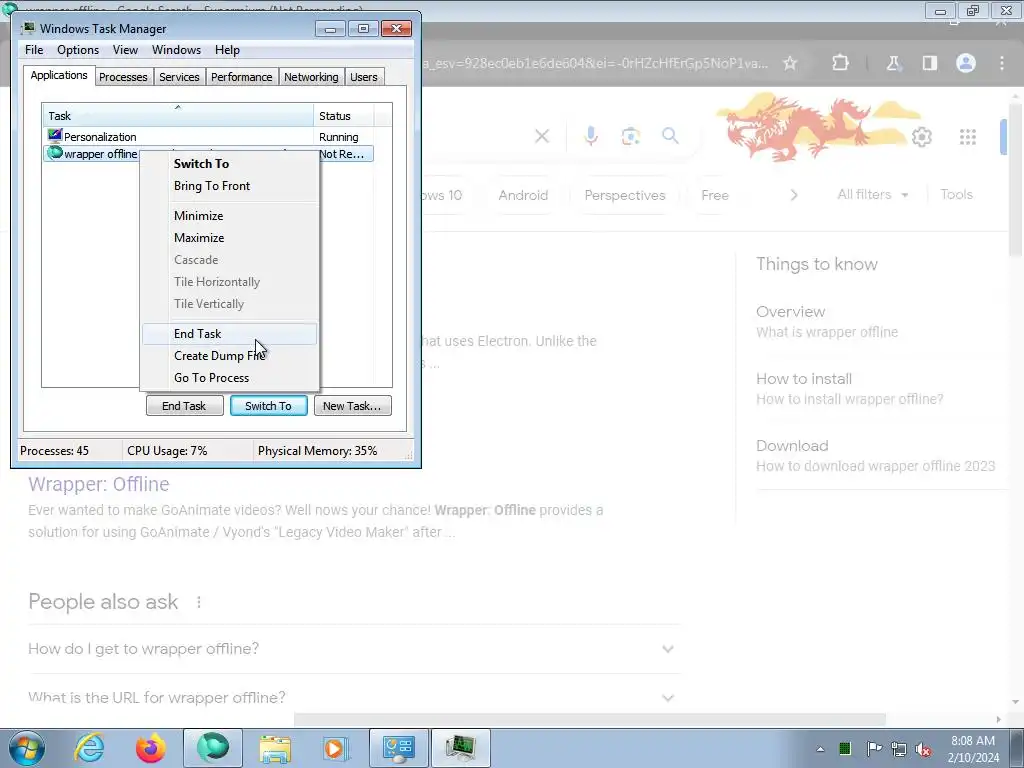This screenshot has height=768, width=1024.
Task: Select End Task in the context menu
Action: [x=229, y=334]
